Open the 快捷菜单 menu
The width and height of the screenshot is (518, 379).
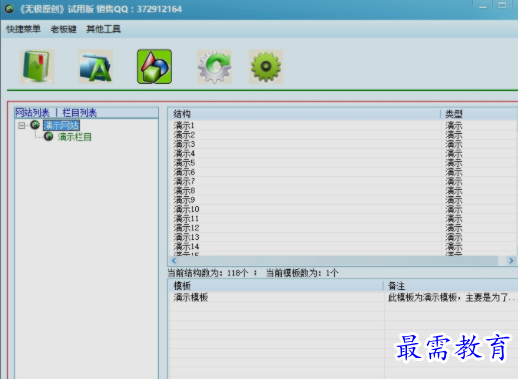click(x=23, y=29)
